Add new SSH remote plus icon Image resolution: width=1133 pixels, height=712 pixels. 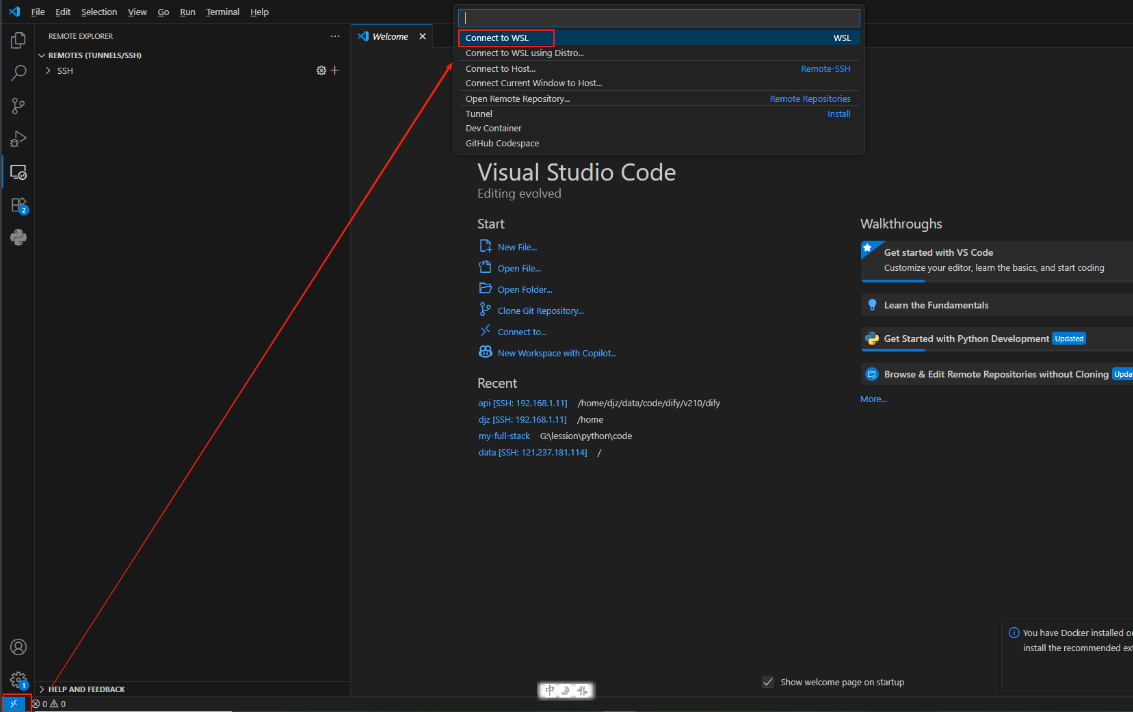pyautogui.click(x=335, y=70)
